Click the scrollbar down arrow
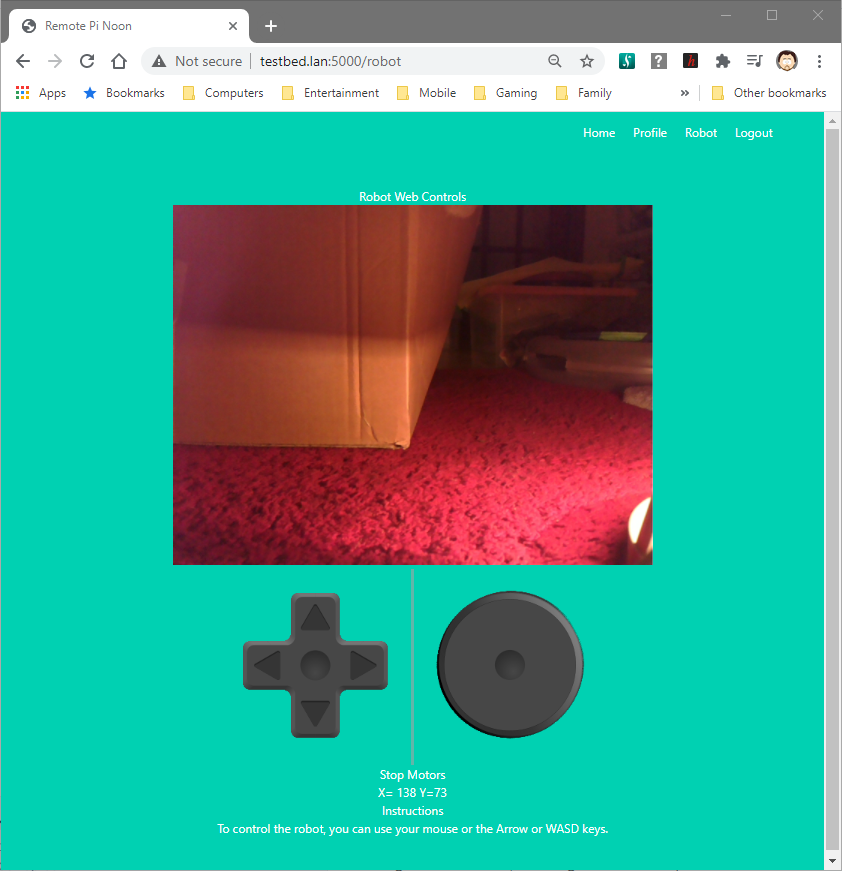The width and height of the screenshot is (842, 871). click(832, 860)
